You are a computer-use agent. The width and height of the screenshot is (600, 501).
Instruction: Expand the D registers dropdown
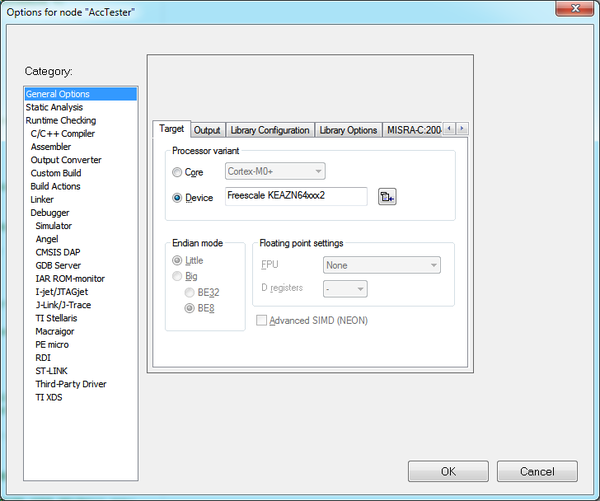tap(345, 289)
